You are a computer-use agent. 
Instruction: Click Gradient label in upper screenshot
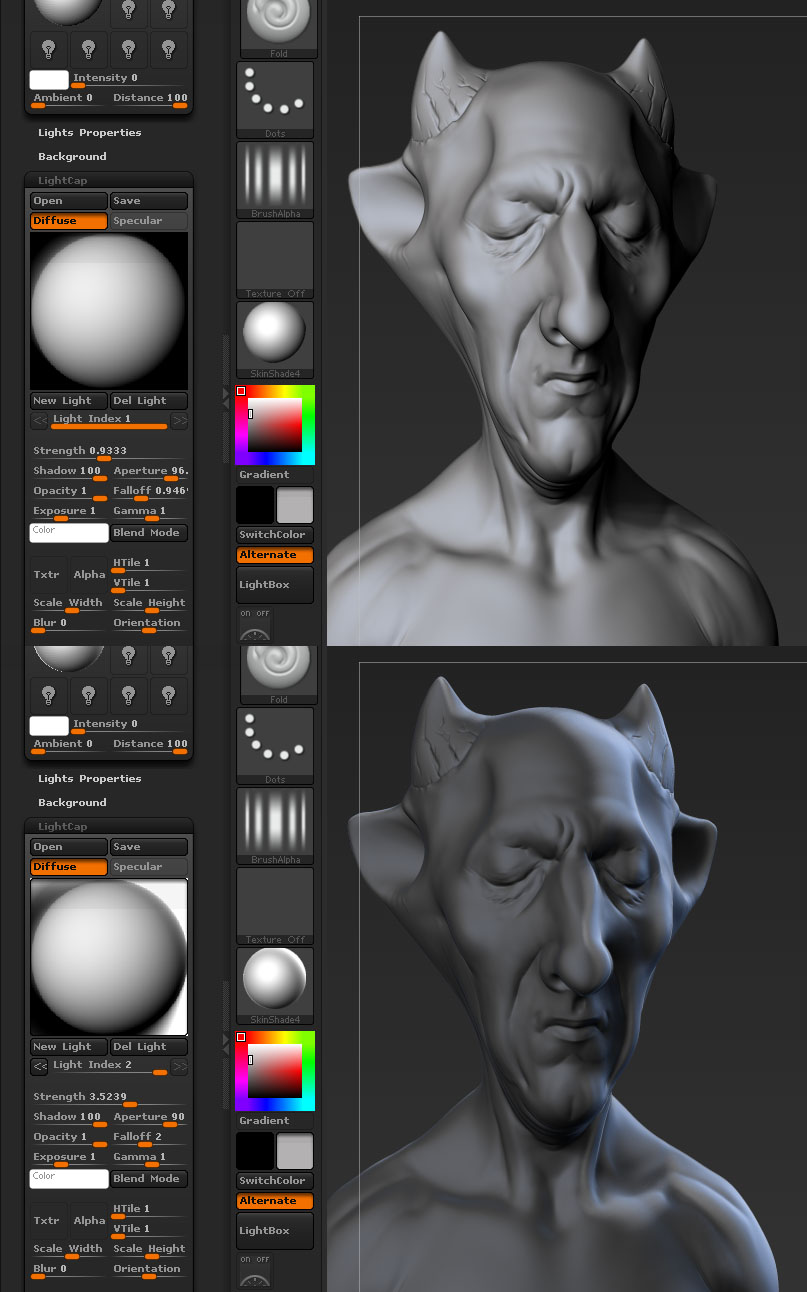(x=264, y=475)
